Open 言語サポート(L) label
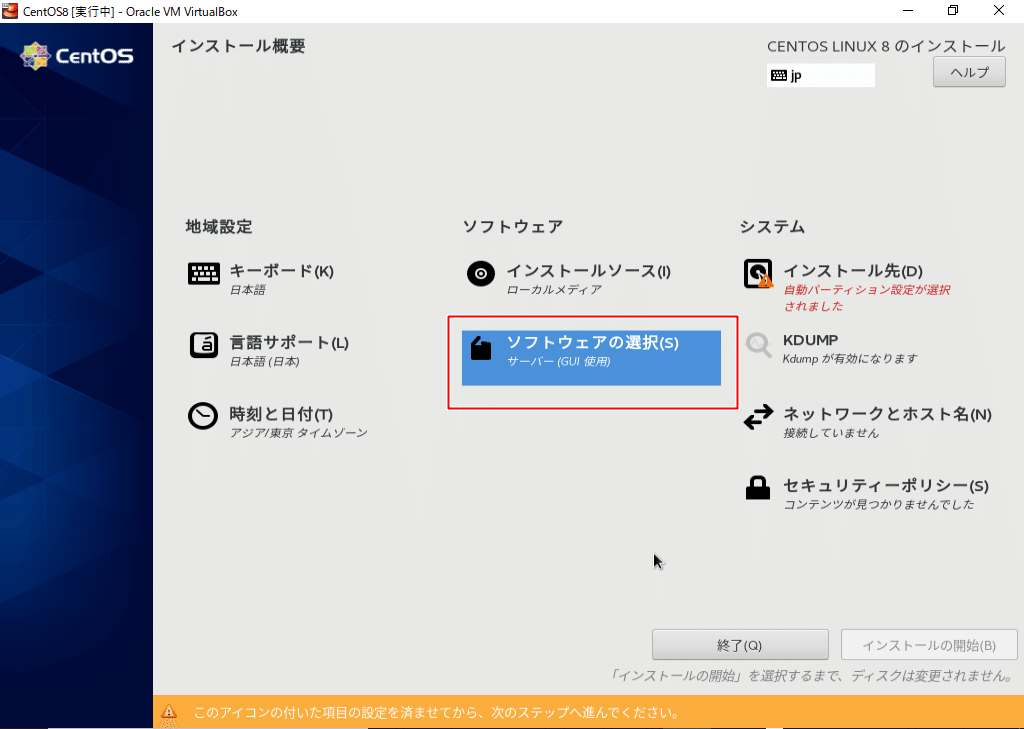Image resolution: width=1024 pixels, height=729 pixels. point(289,342)
